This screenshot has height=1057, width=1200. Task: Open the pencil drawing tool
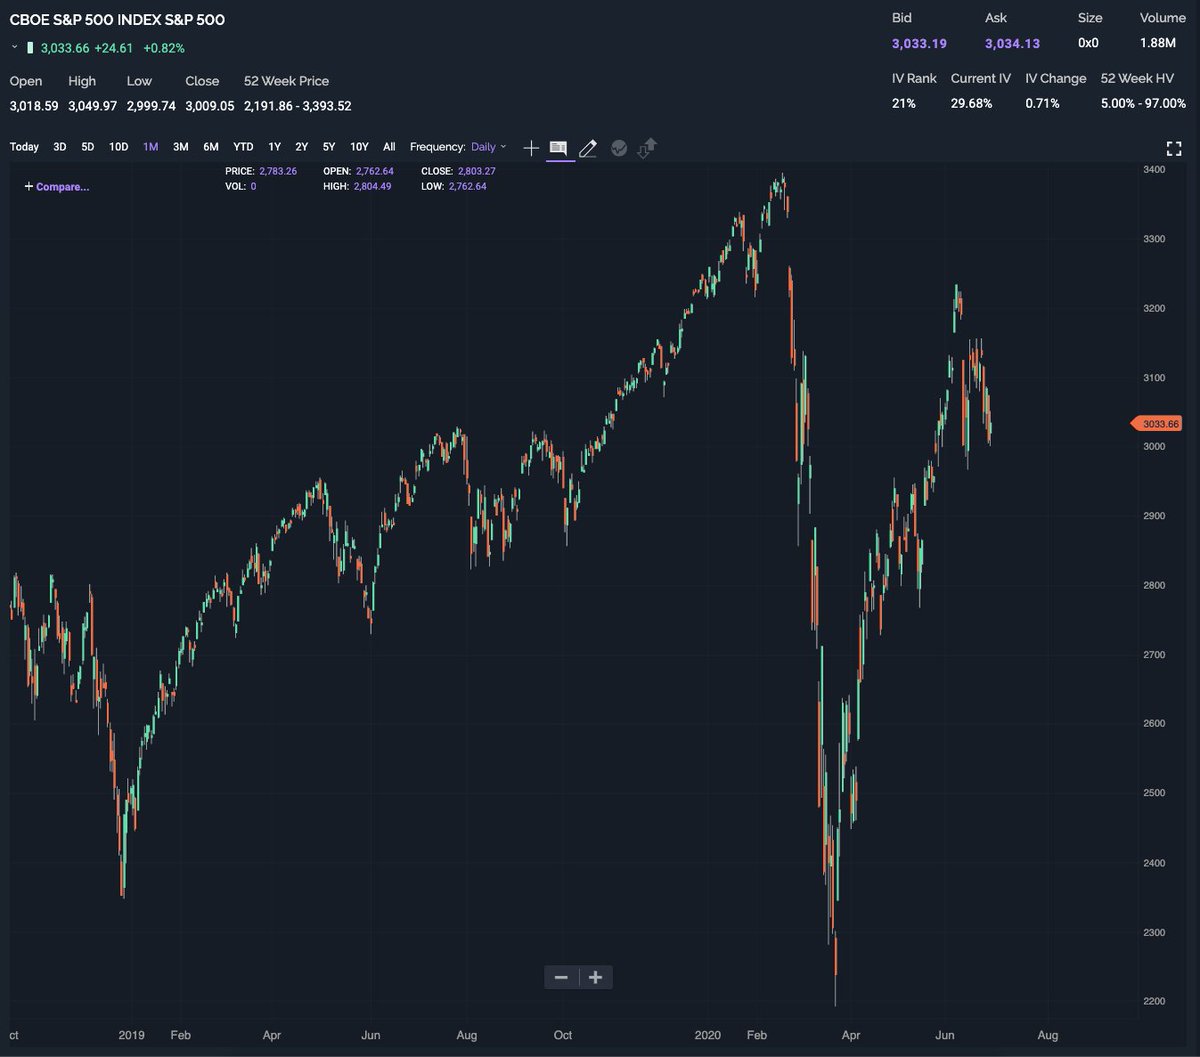(x=588, y=148)
